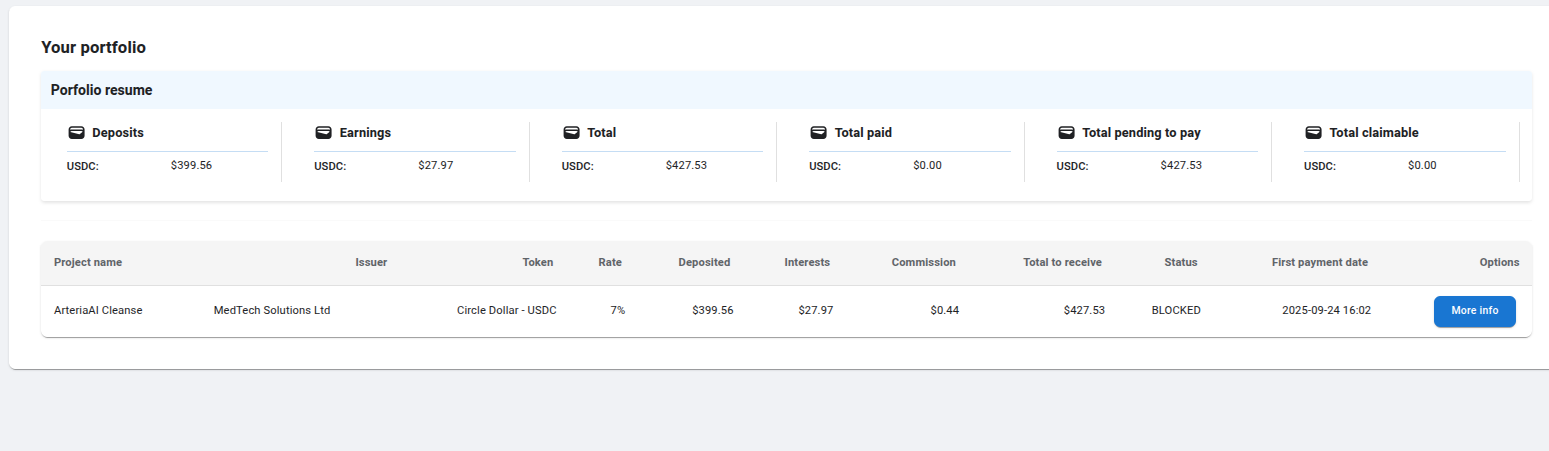
Task: Select the ArteriaAI Cleanse project name
Action: 98,311
